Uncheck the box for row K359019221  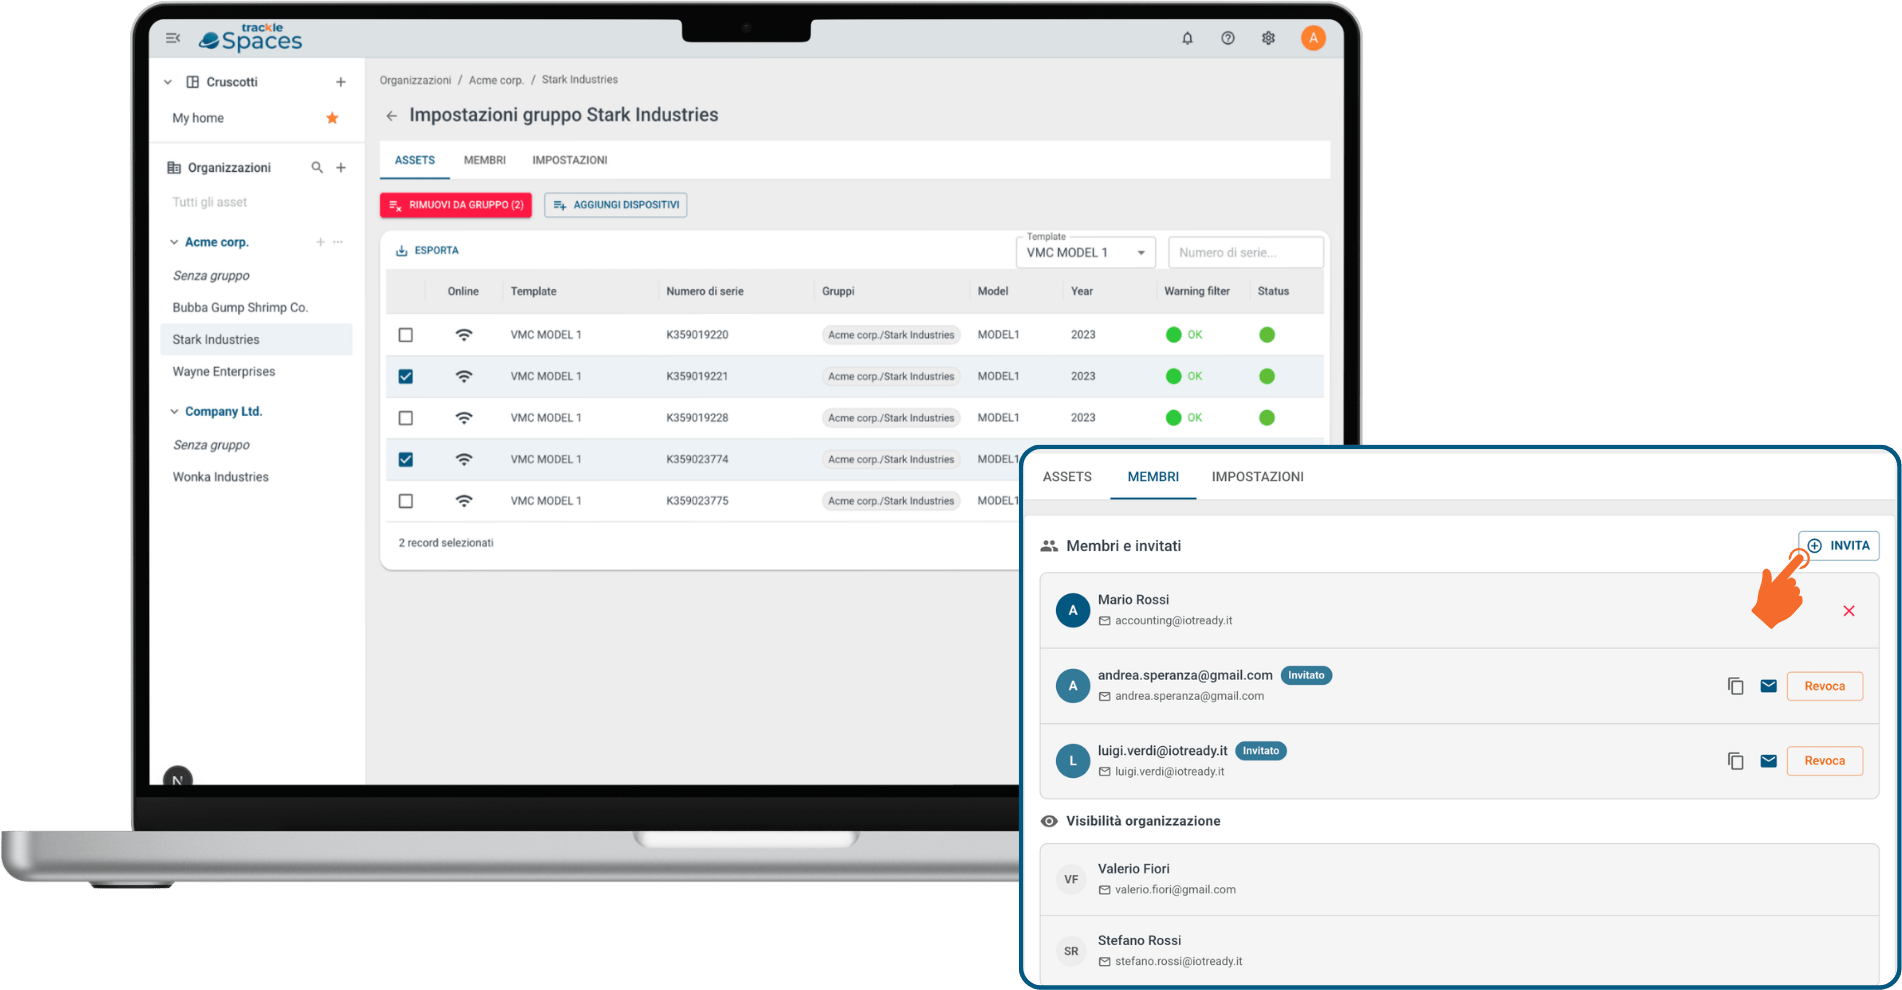tap(405, 377)
